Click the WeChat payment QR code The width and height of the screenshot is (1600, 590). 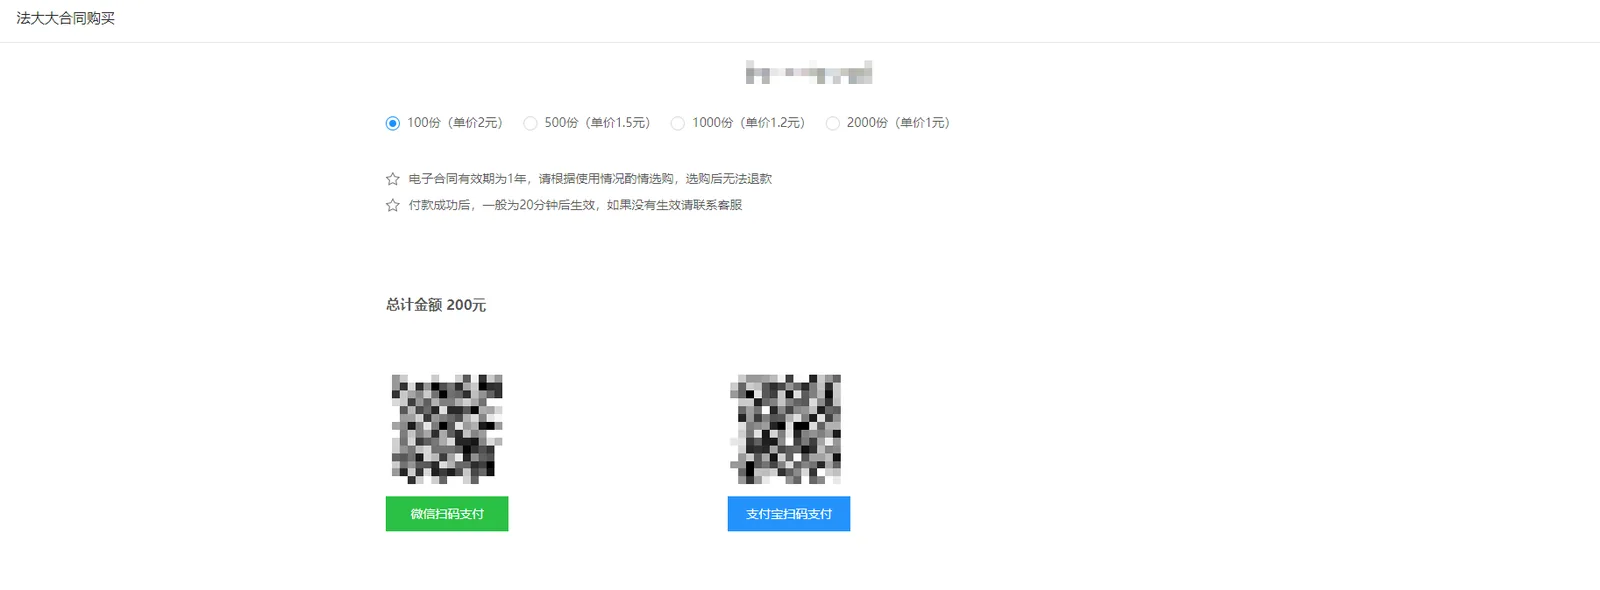(x=447, y=429)
